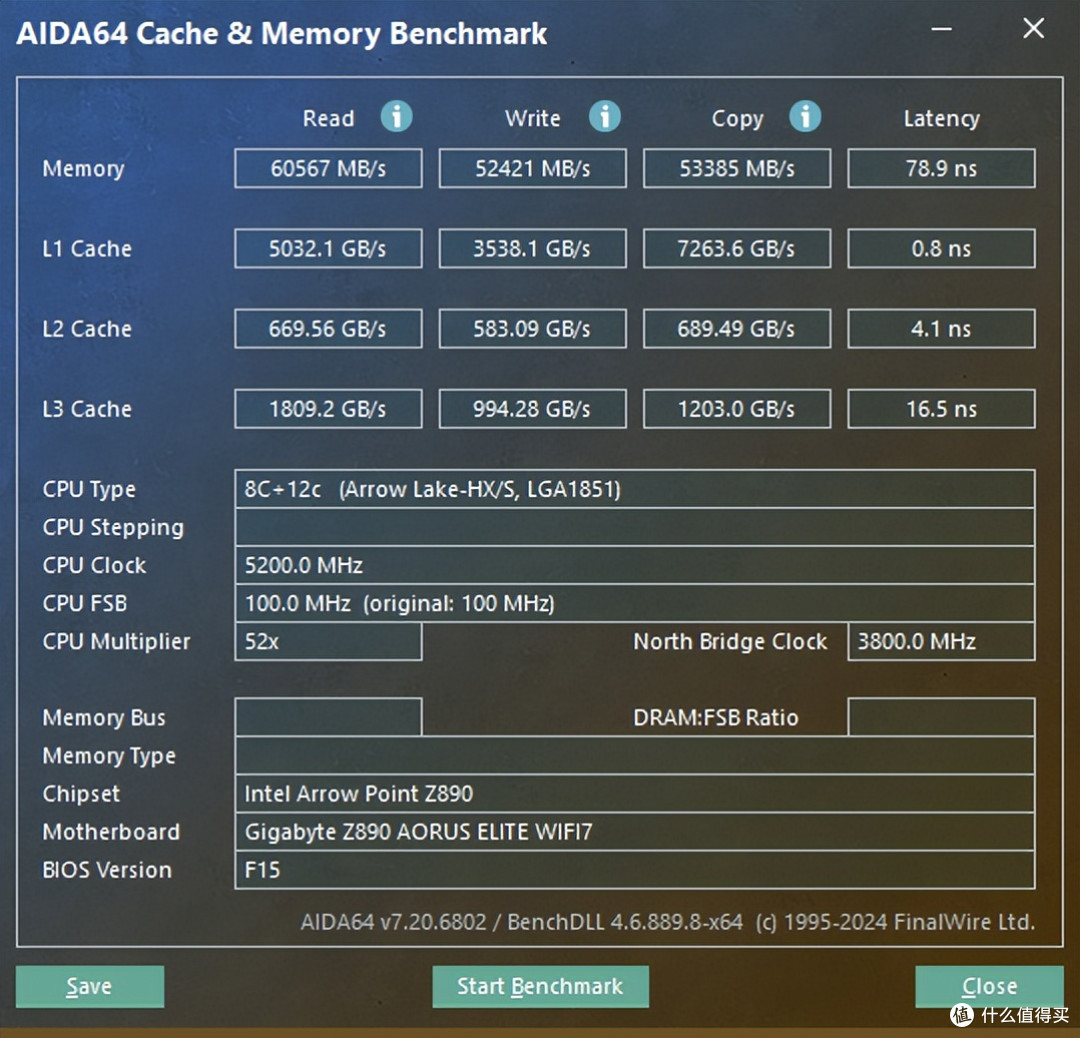Click the Memory row label
The height and width of the screenshot is (1038, 1080).
click(x=83, y=169)
